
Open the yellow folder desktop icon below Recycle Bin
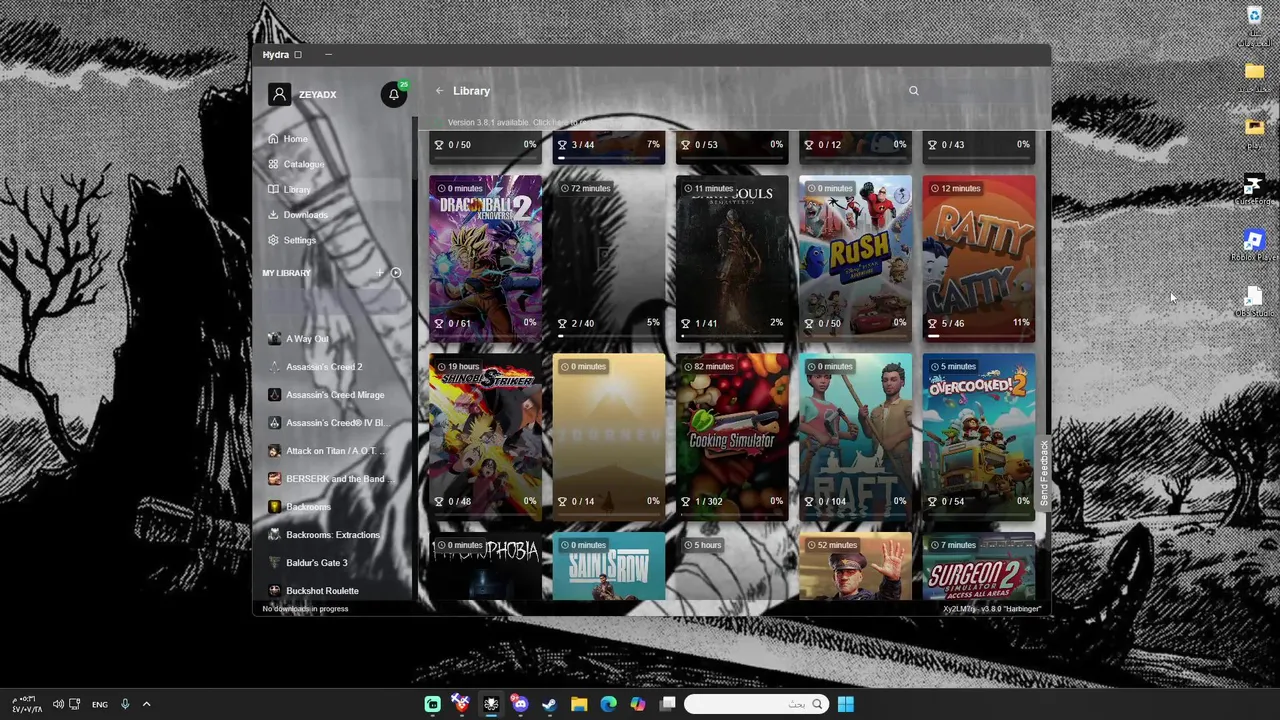1254,78
